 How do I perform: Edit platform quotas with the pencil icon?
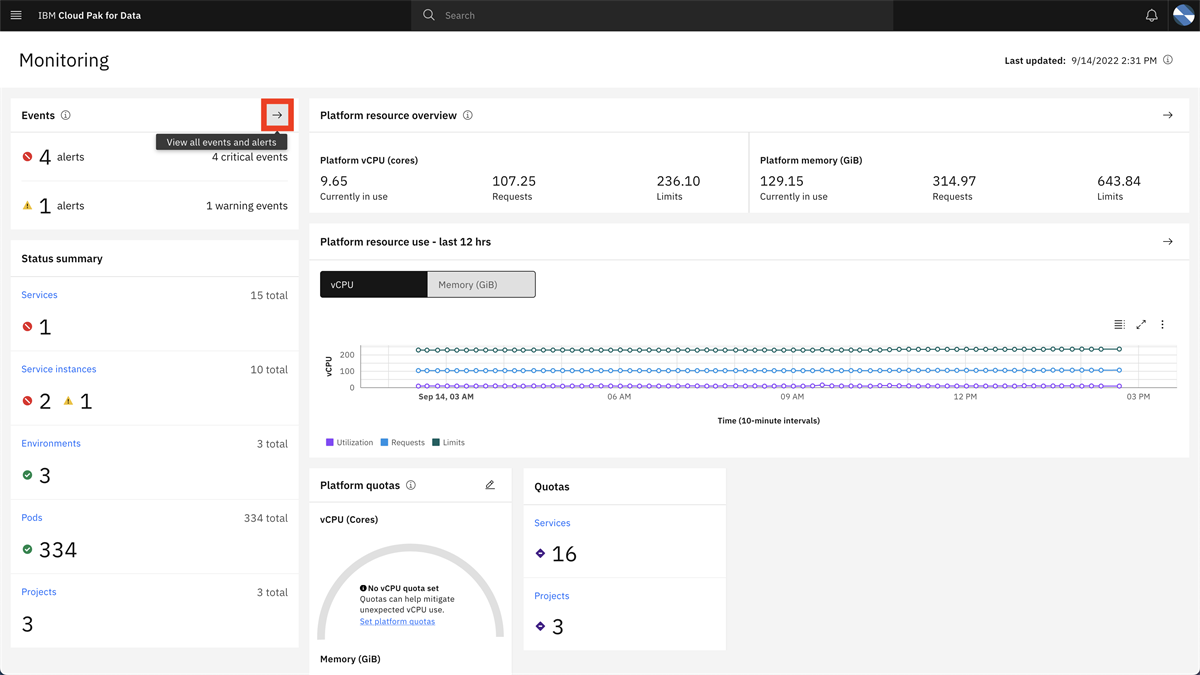490,485
